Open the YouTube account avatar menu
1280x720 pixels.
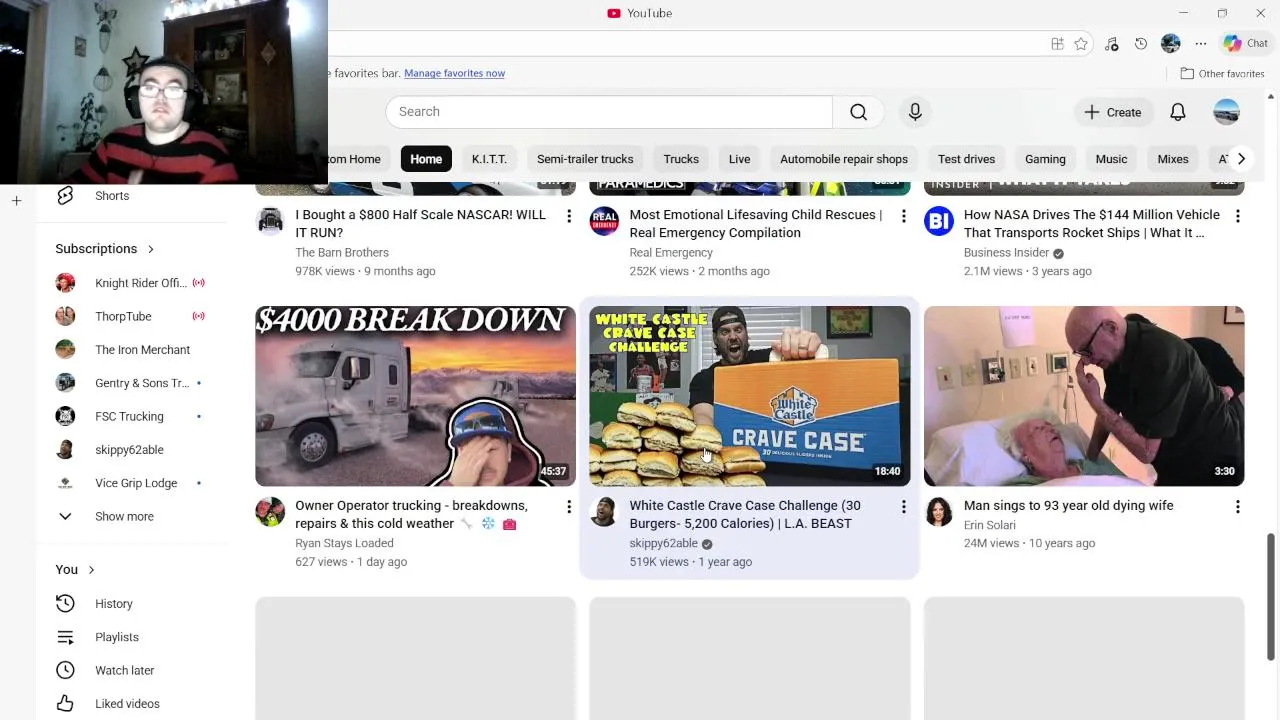pyautogui.click(x=1227, y=112)
